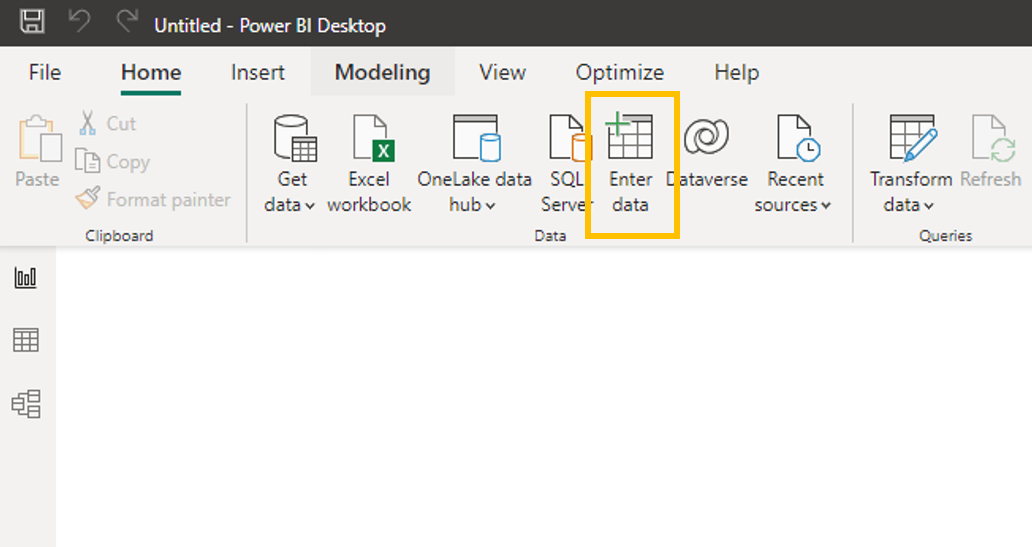This screenshot has height=547, width=1032.
Task: Click the Paste clipboard button
Action: point(38,151)
